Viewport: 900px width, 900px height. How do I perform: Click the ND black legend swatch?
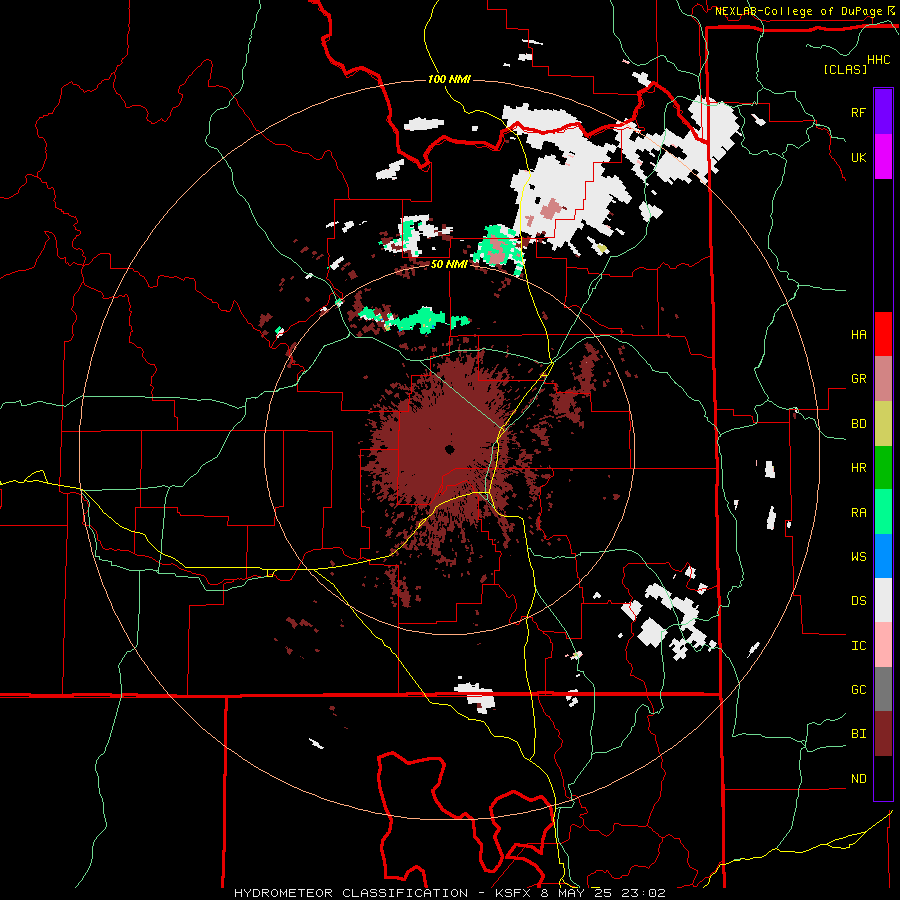(883, 778)
